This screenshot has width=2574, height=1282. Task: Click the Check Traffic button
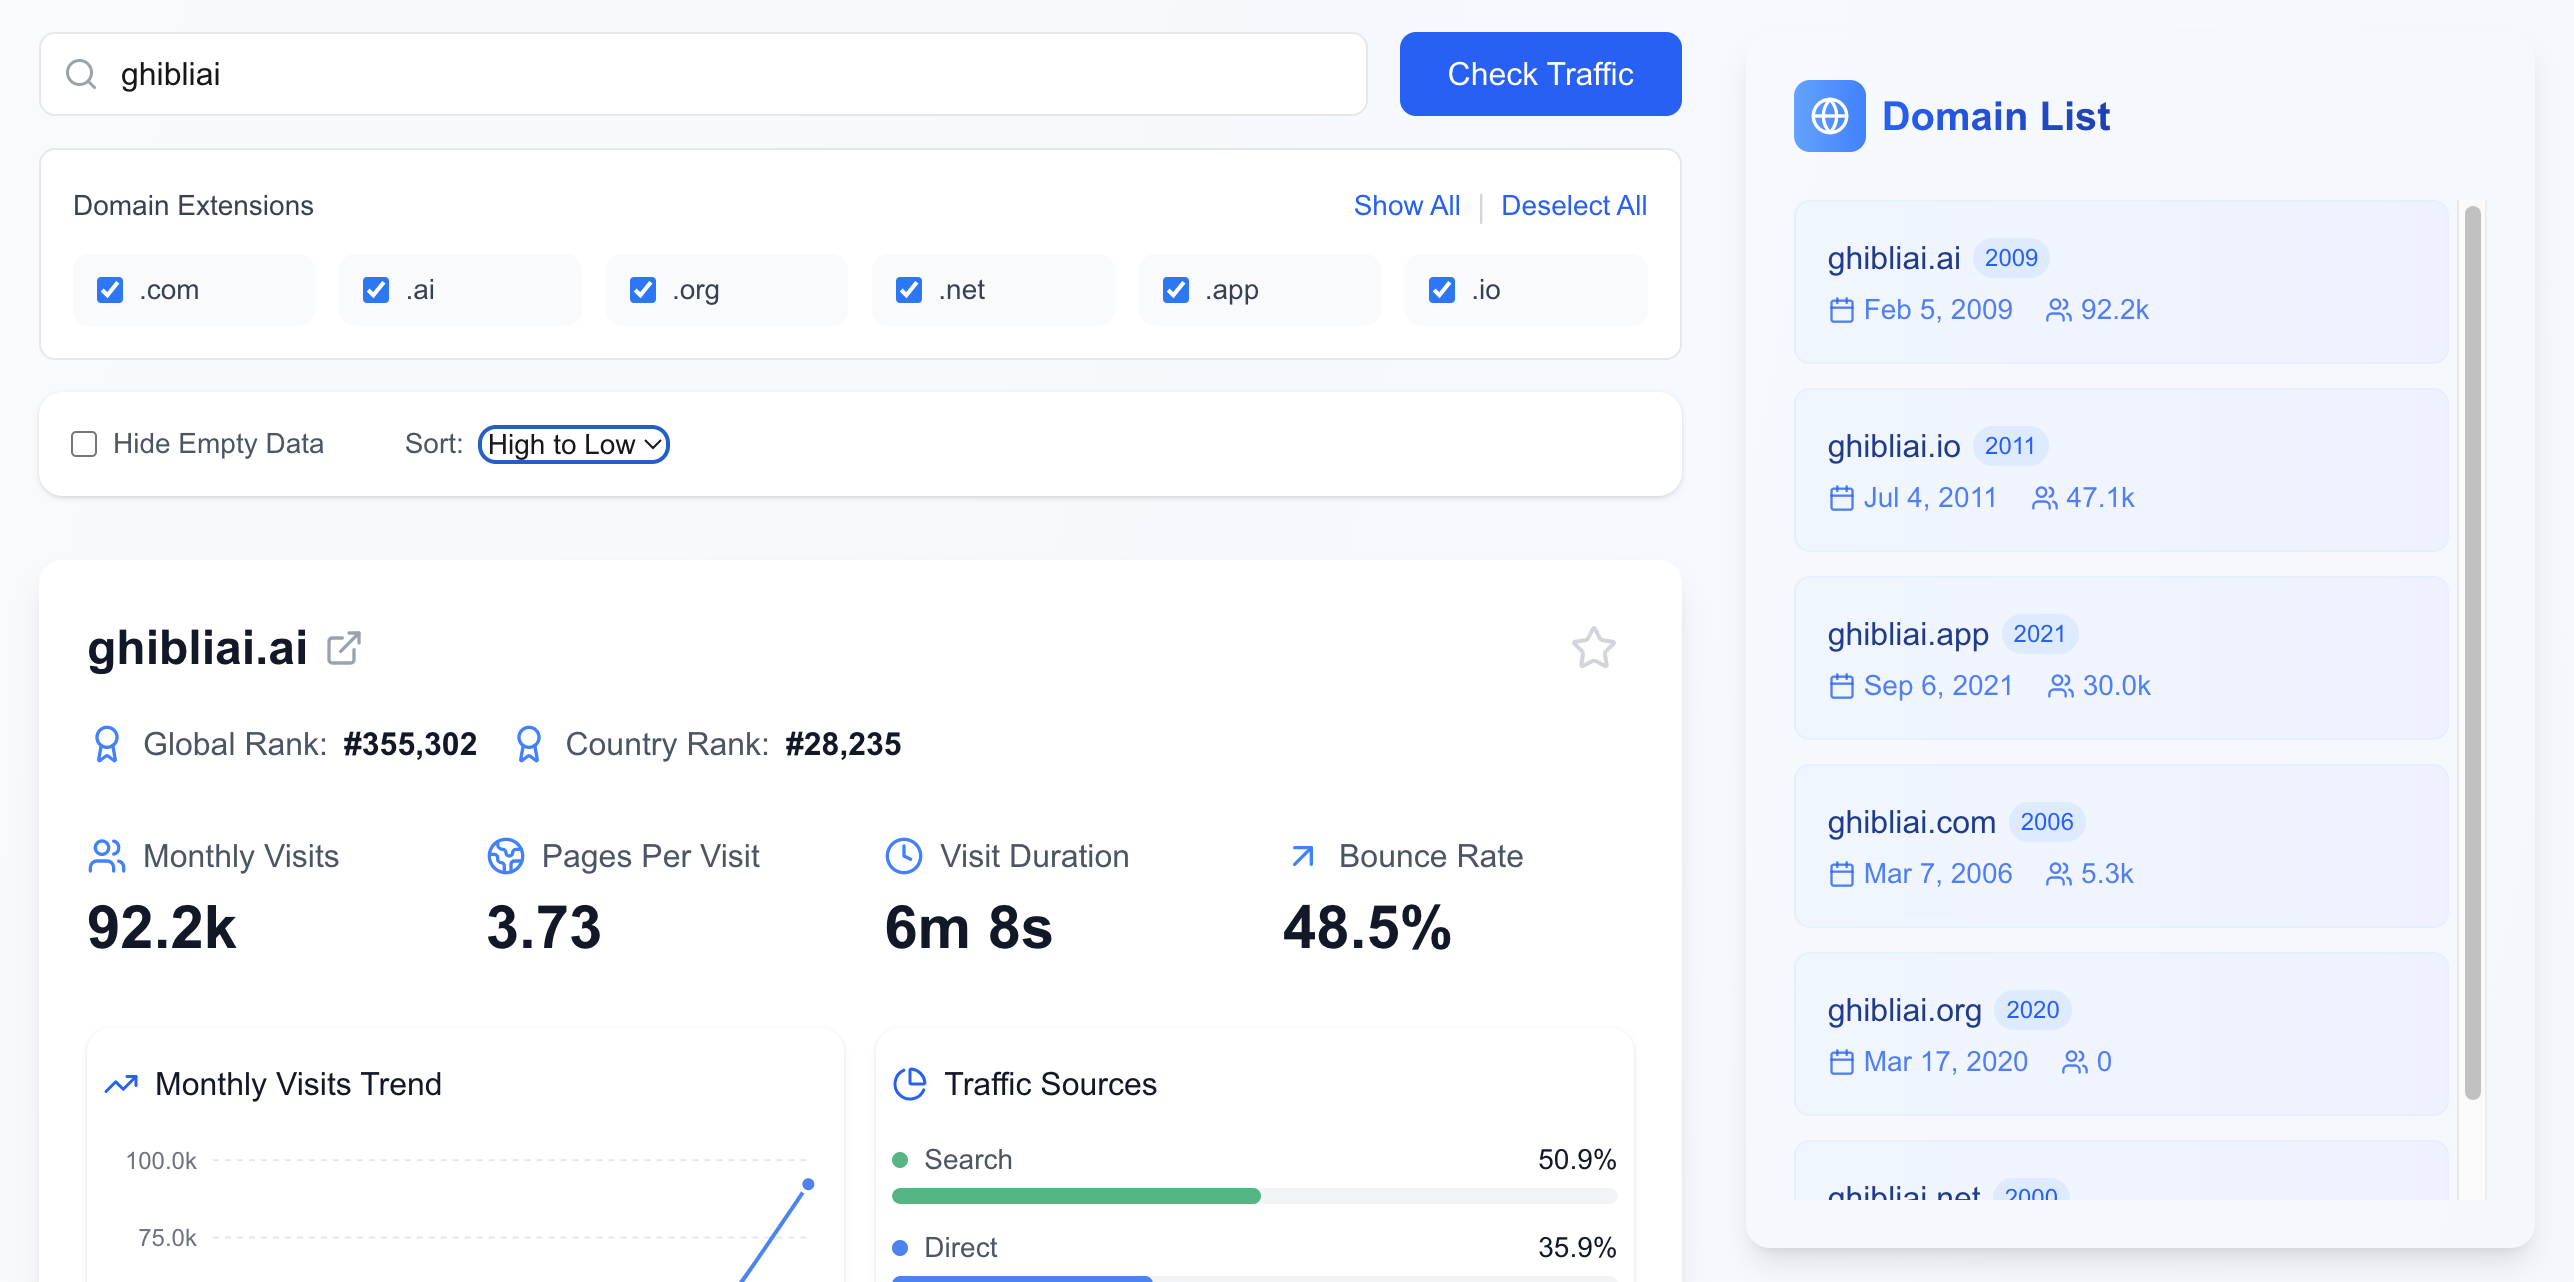1540,74
